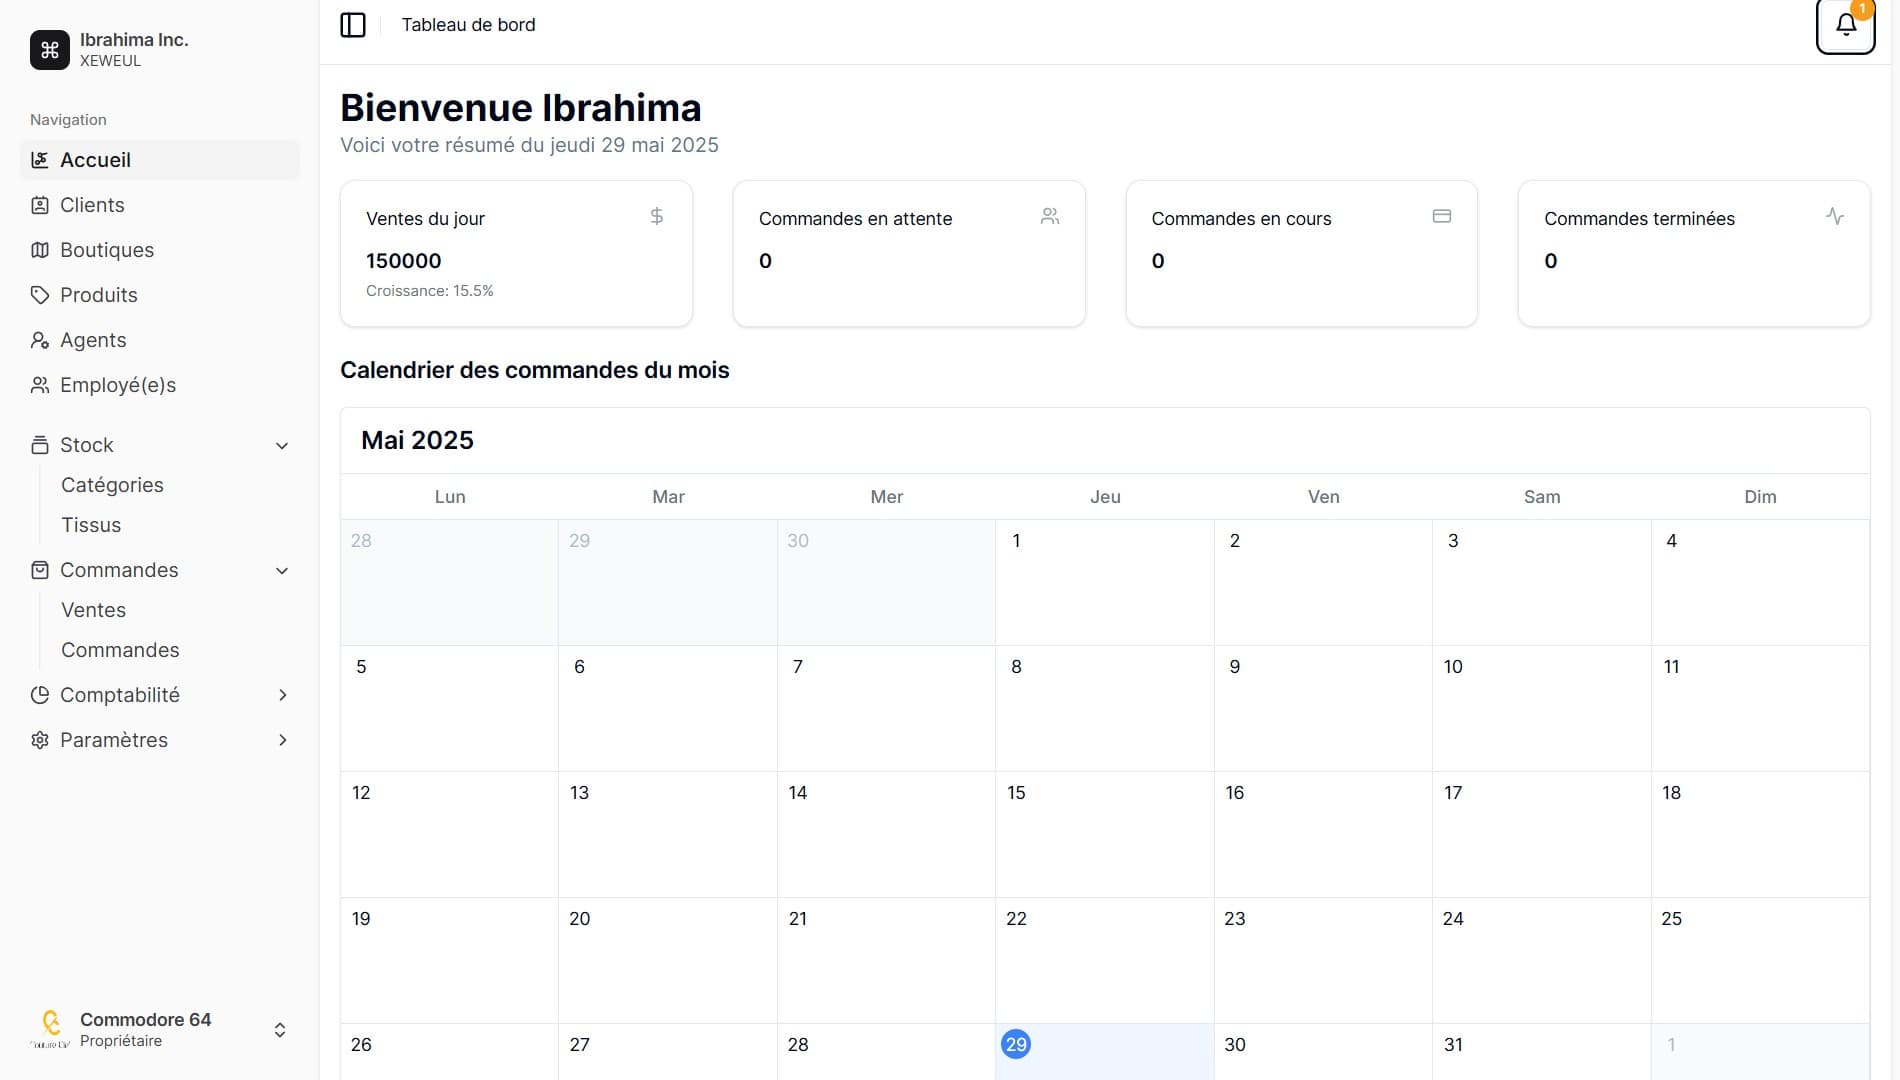
Task: Click the Stock box icon
Action: tap(40, 445)
